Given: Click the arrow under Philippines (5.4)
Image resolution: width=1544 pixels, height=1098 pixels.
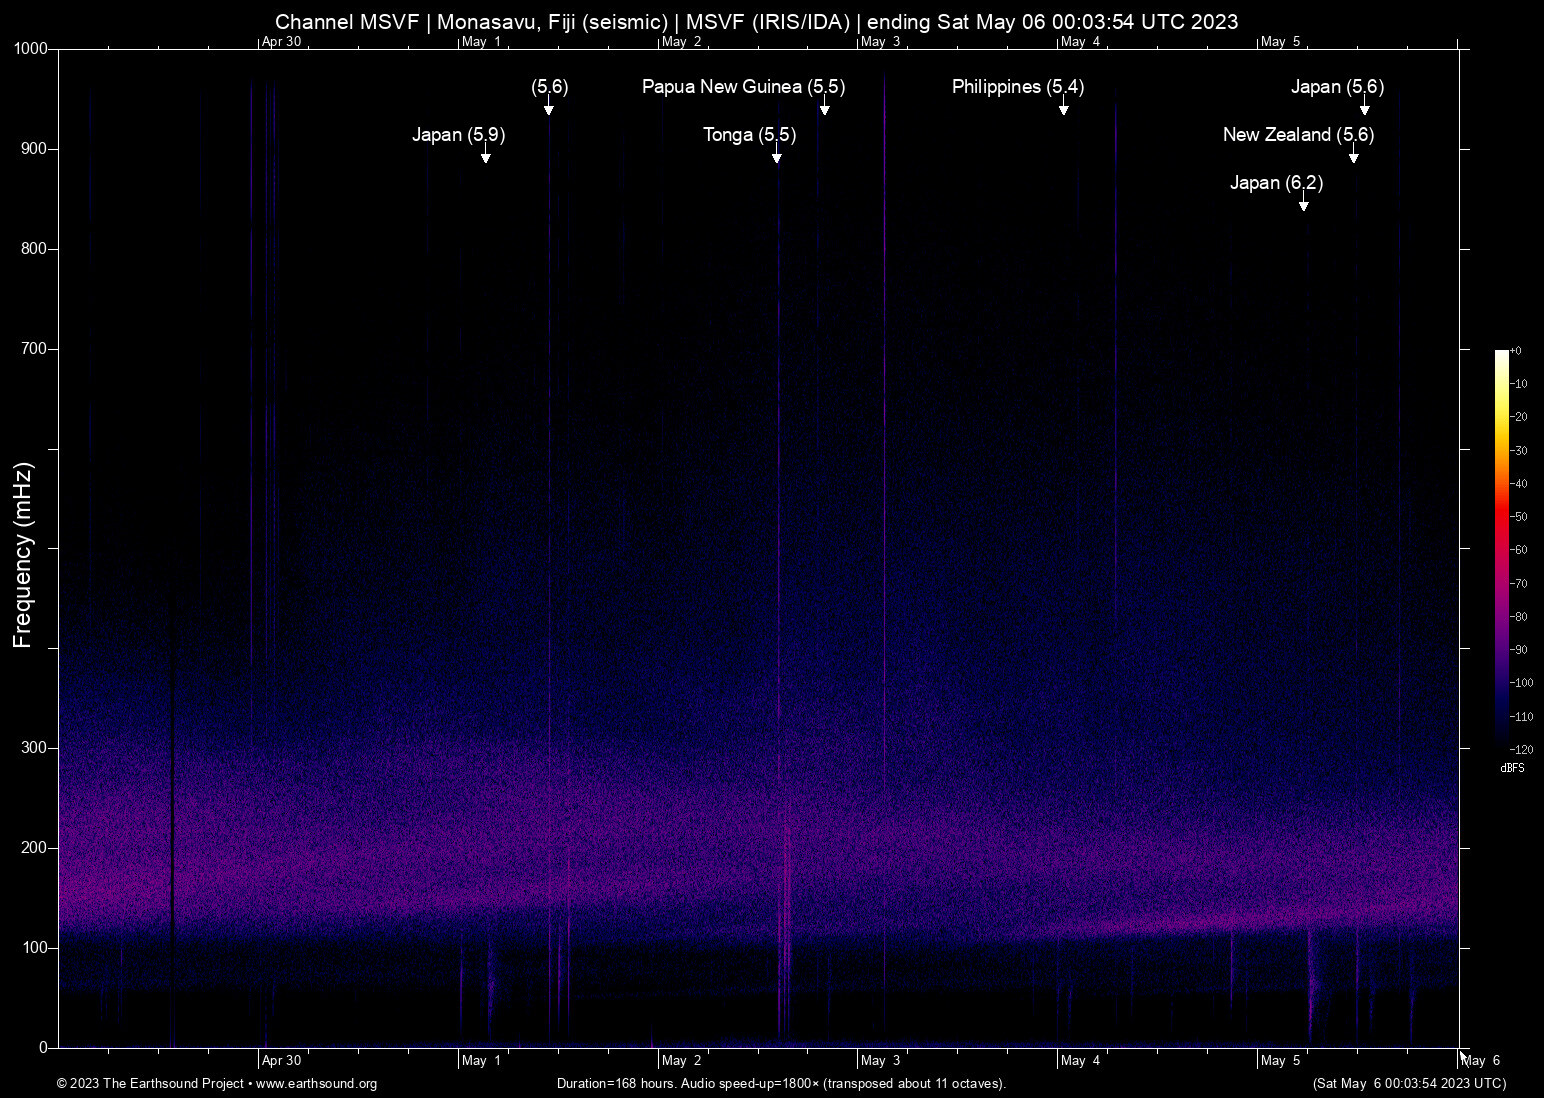Looking at the screenshot, I should coord(1064,108).
